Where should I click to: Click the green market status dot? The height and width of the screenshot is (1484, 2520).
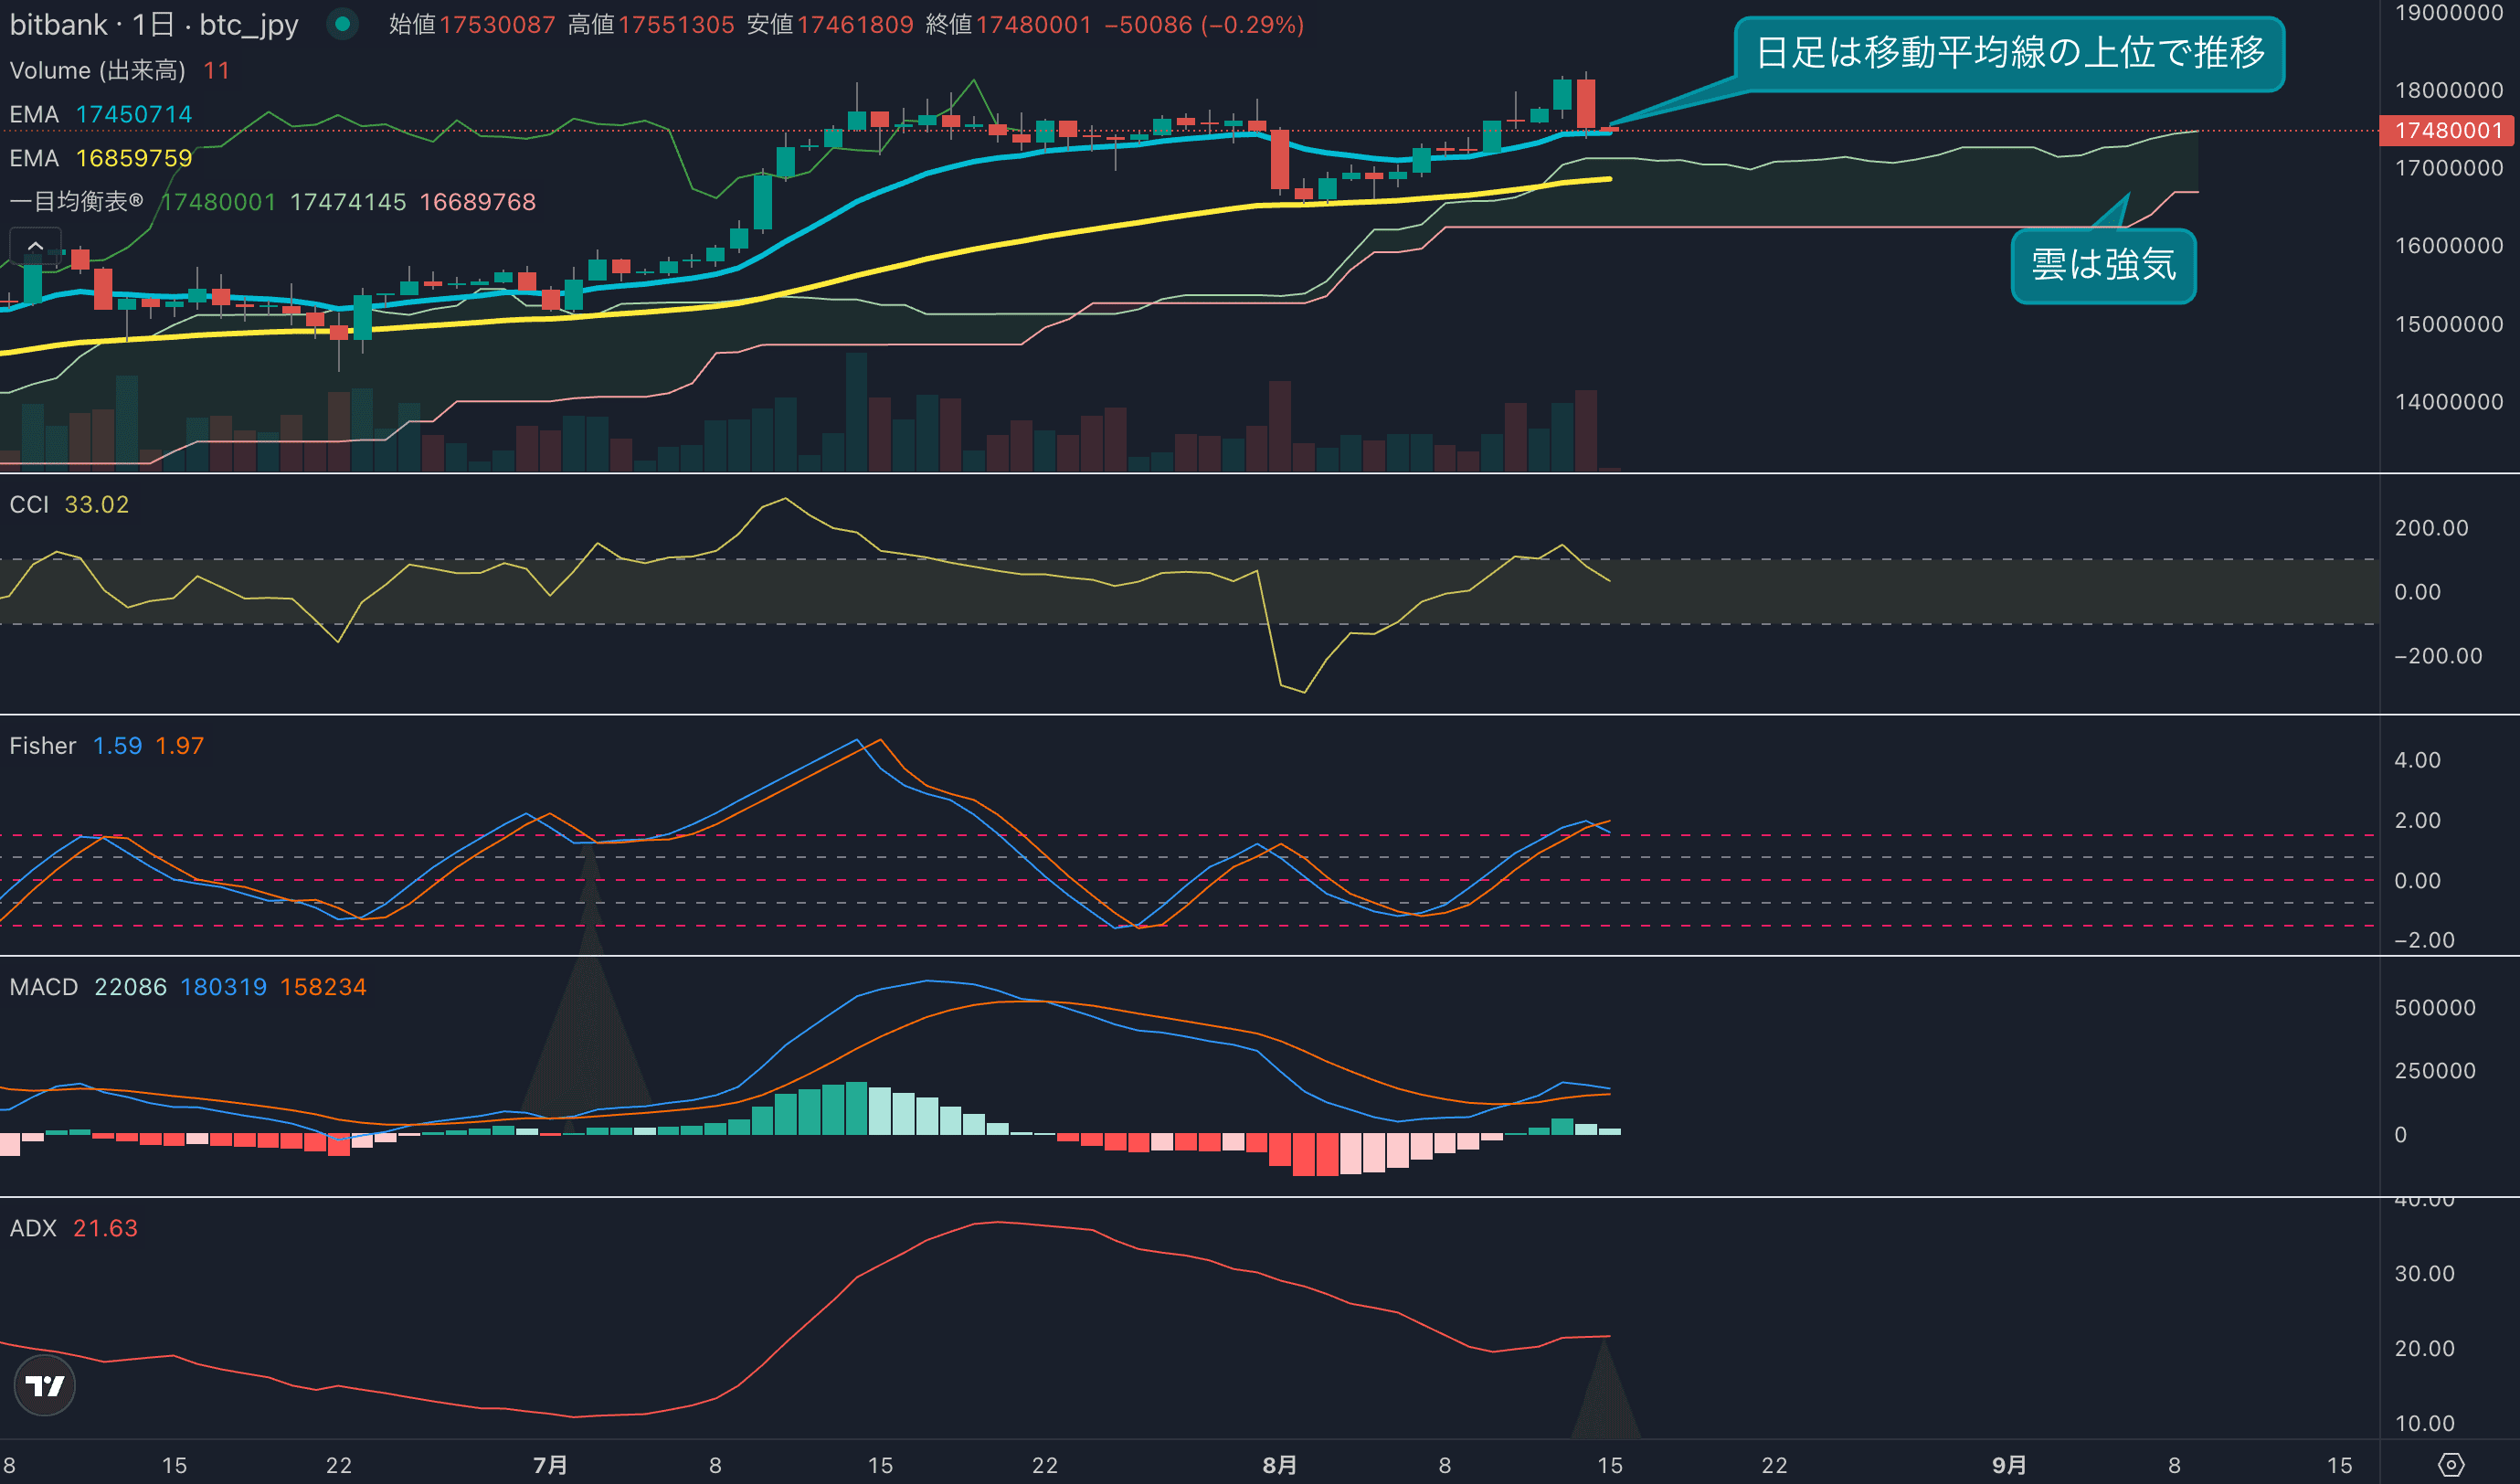point(343,24)
